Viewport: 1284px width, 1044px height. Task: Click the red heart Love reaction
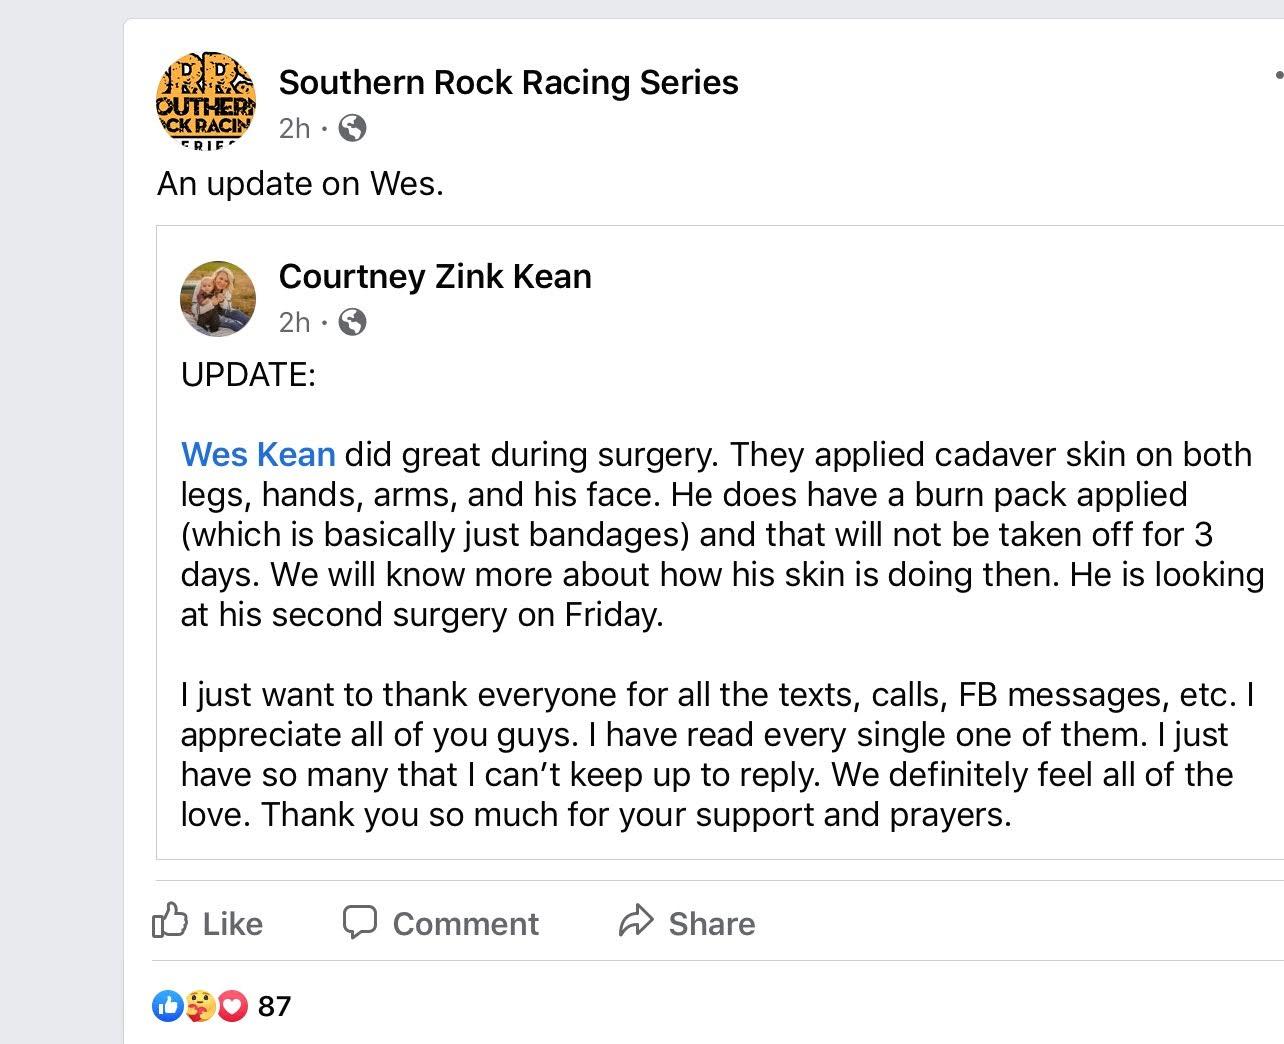click(x=232, y=1005)
